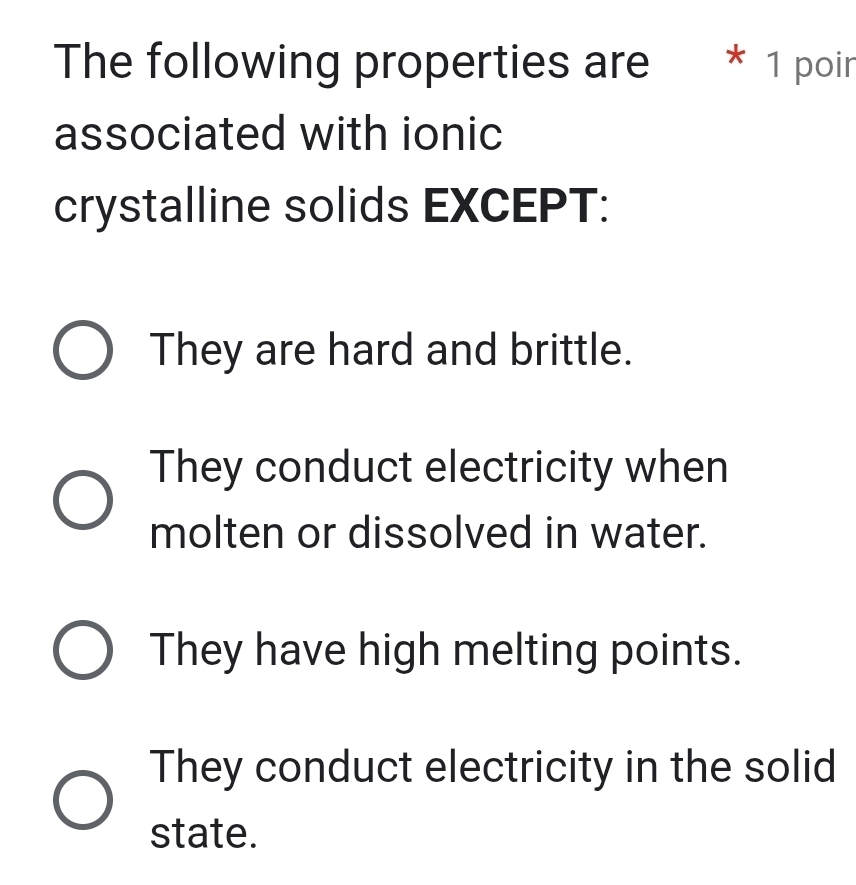Click the "associated with ionic" question line
This screenshot has width=856, height=885.
tap(279, 135)
